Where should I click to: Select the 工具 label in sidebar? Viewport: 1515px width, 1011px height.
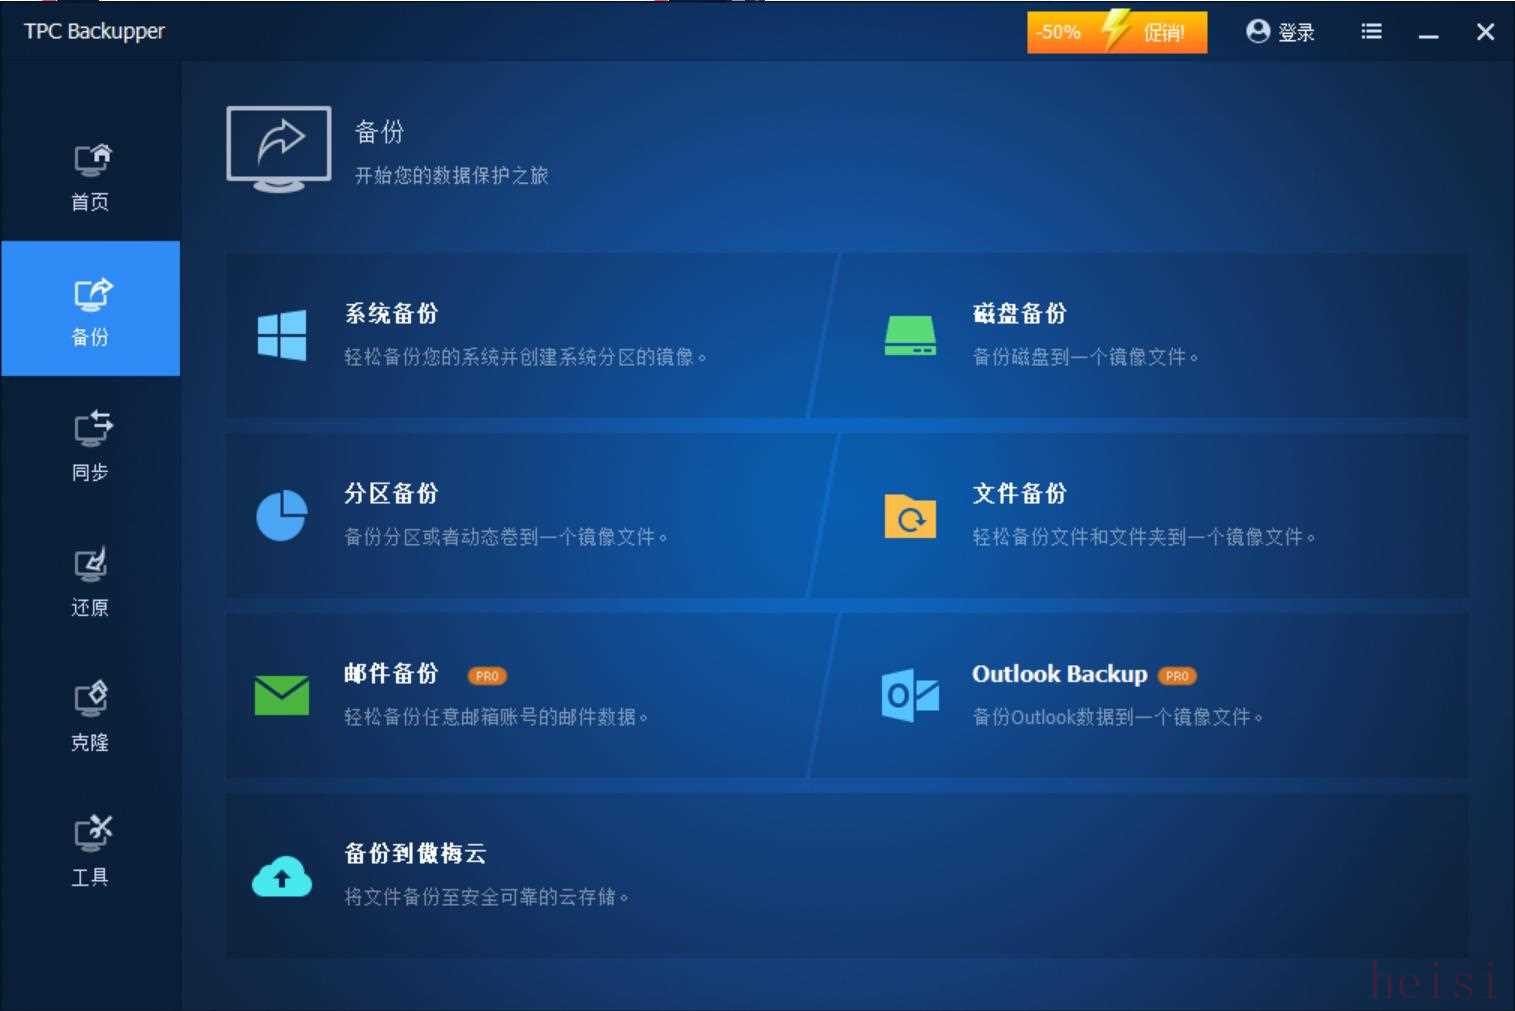[x=90, y=877]
